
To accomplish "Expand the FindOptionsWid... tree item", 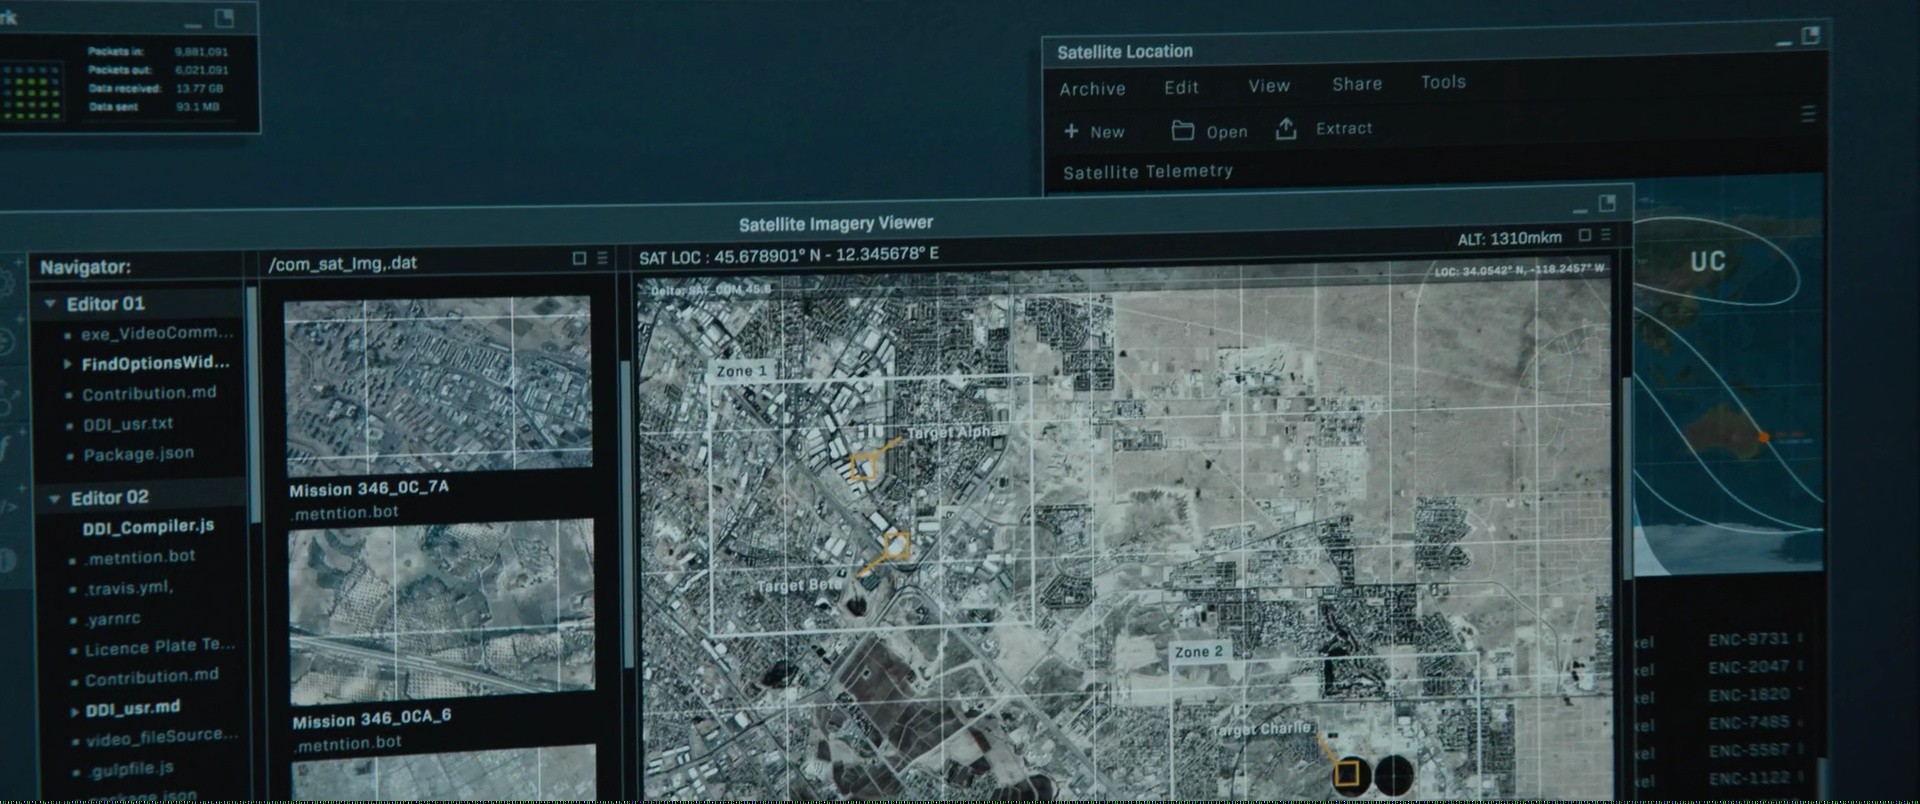I will pyautogui.click(x=68, y=364).
